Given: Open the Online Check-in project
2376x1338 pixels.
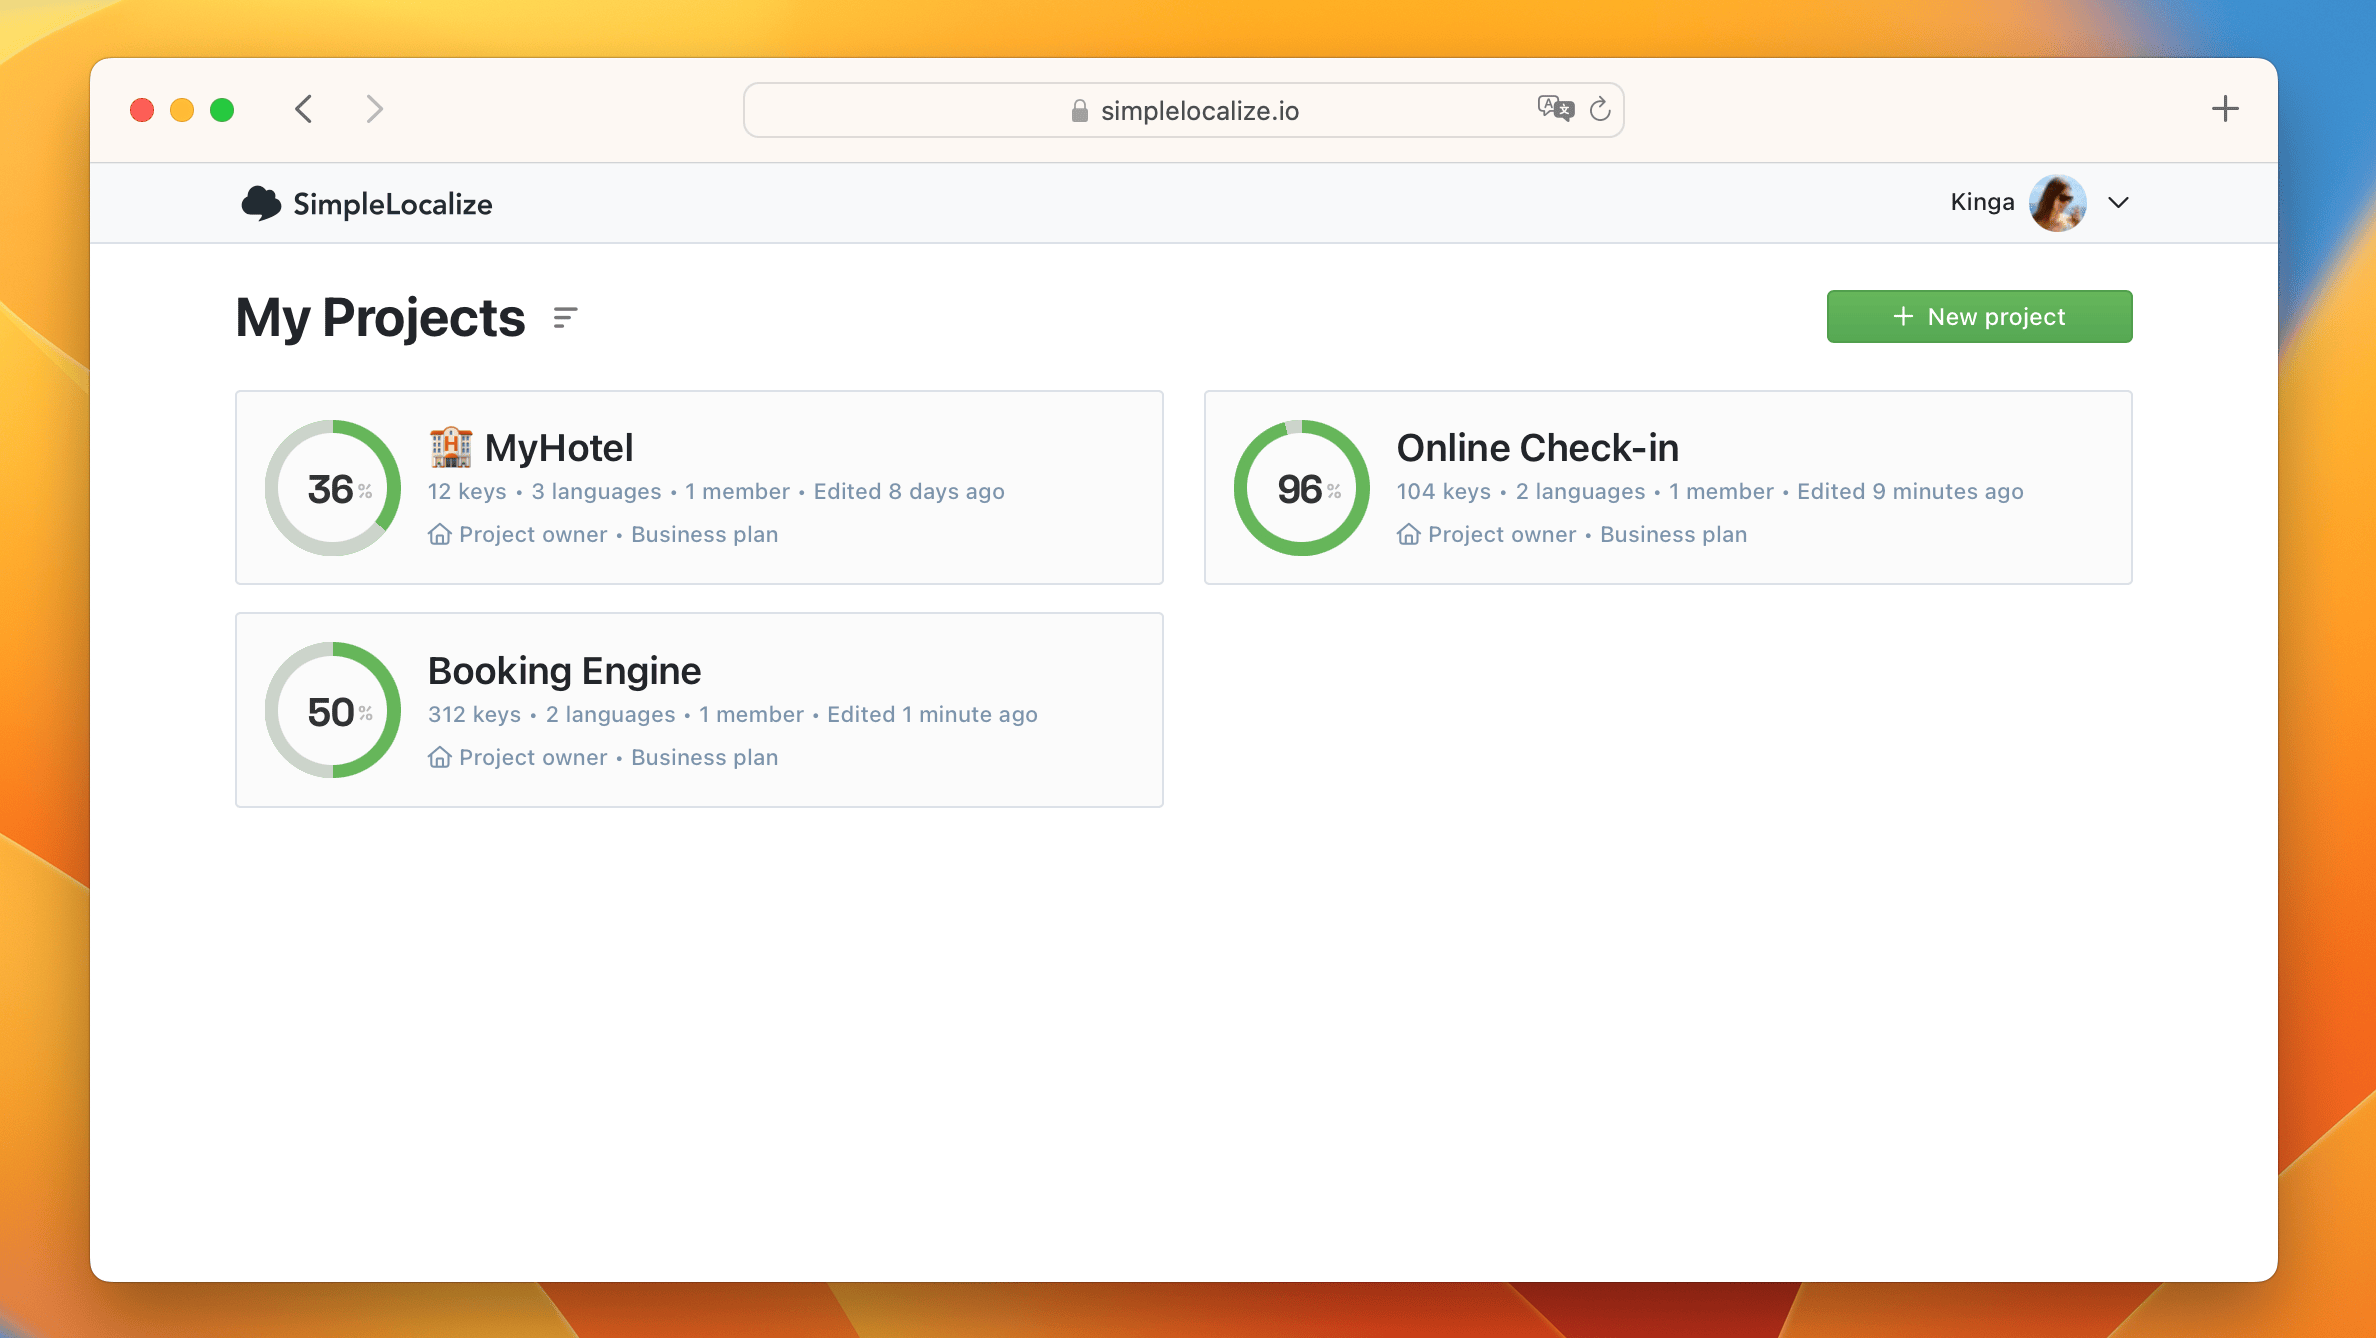Looking at the screenshot, I should pyautogui.click(x=1668, y=487).
